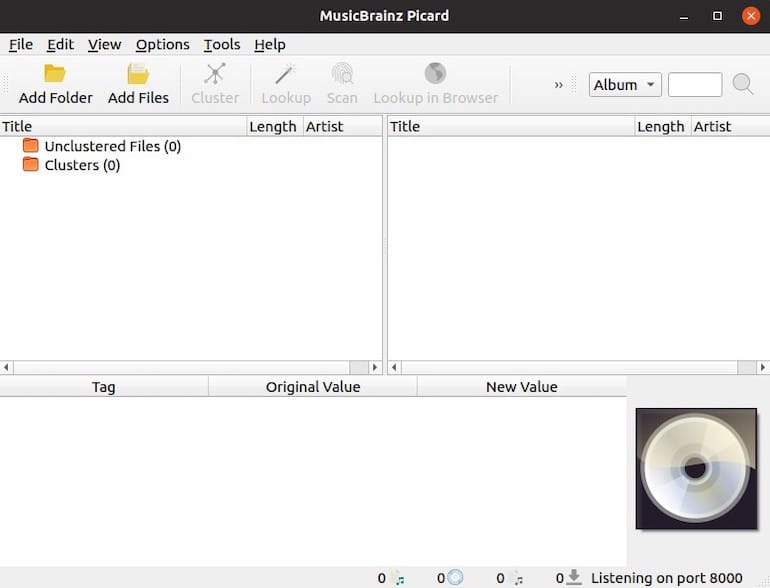The image size is (770, 588).
Task: Click the files count status icon
Action: 399,578
